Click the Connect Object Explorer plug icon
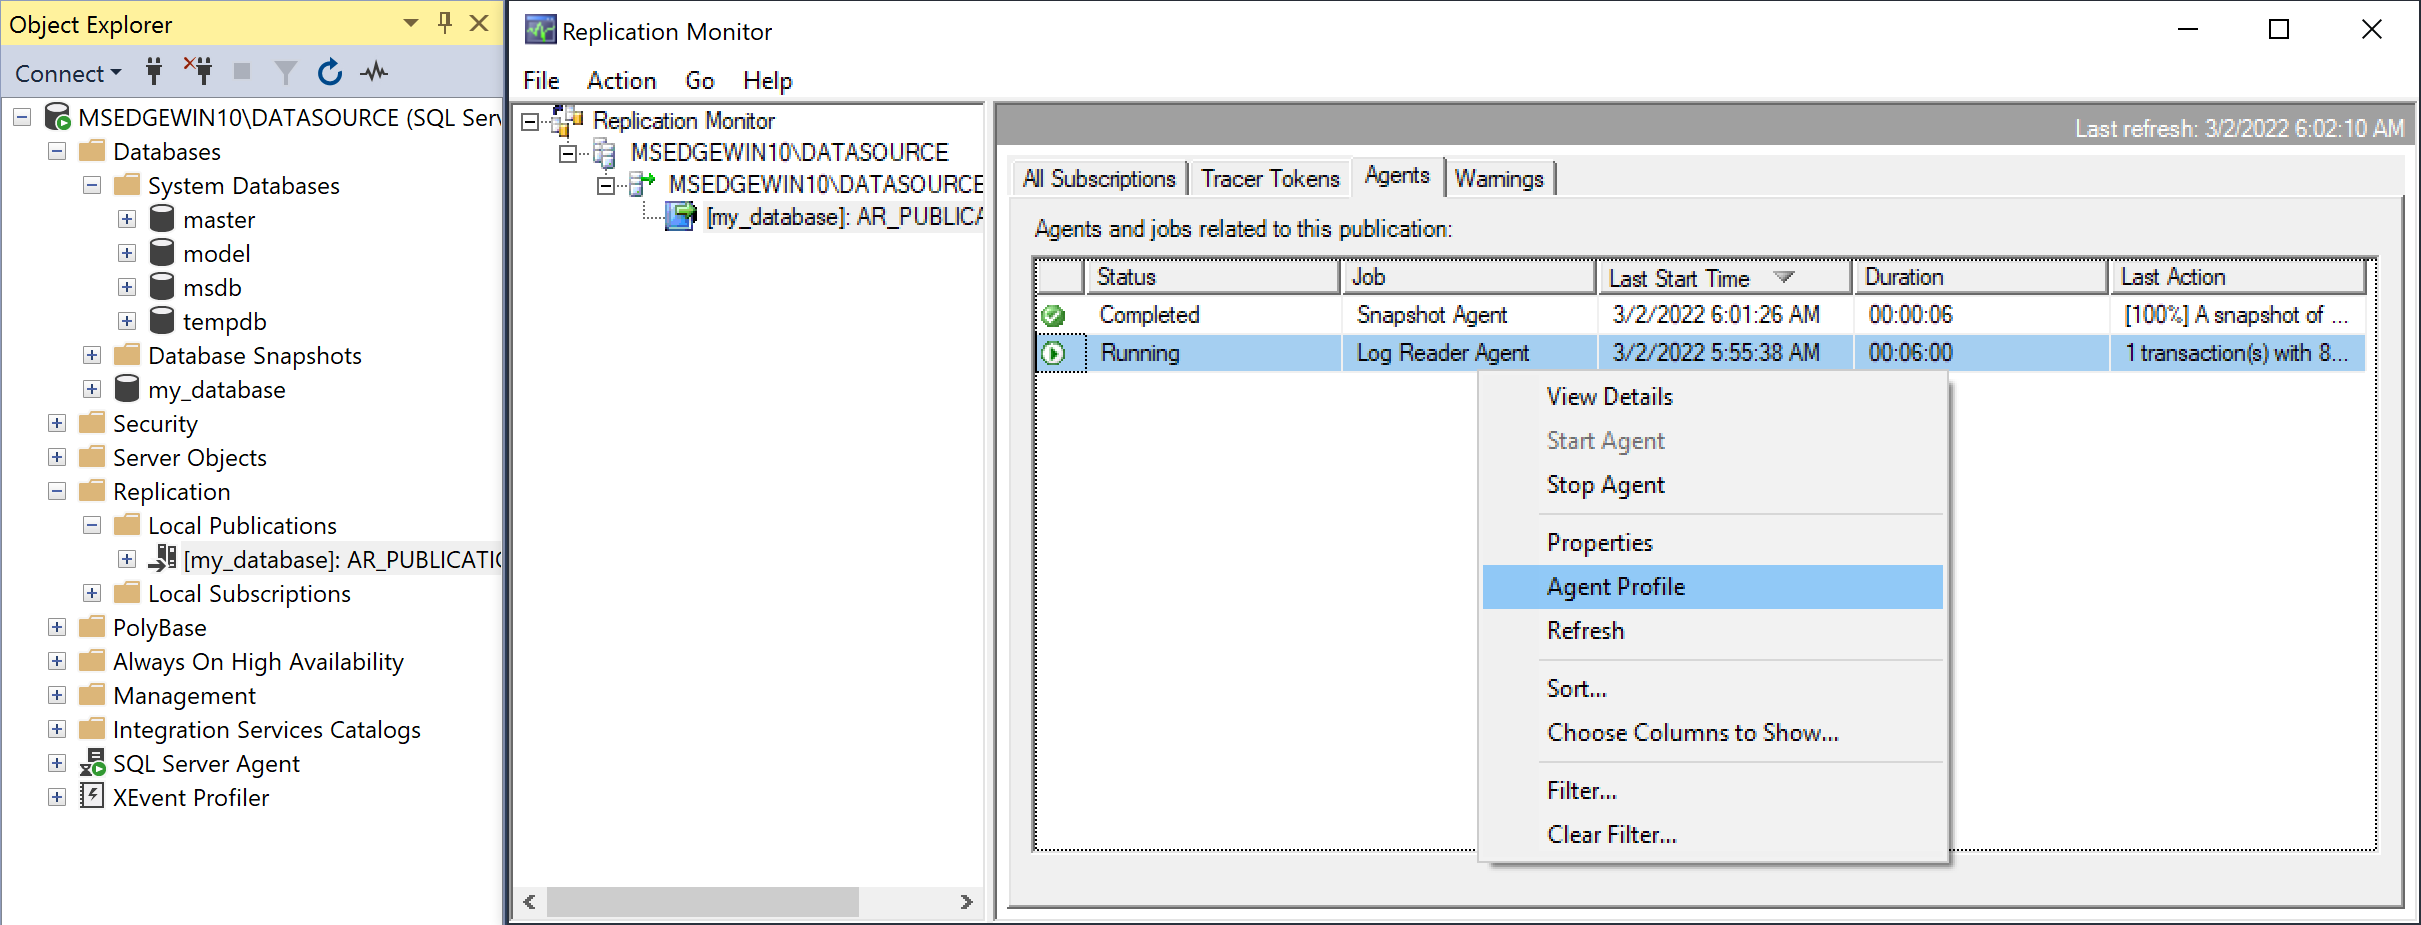Screen dimensions: 2421x925 (x=153, y=71)
